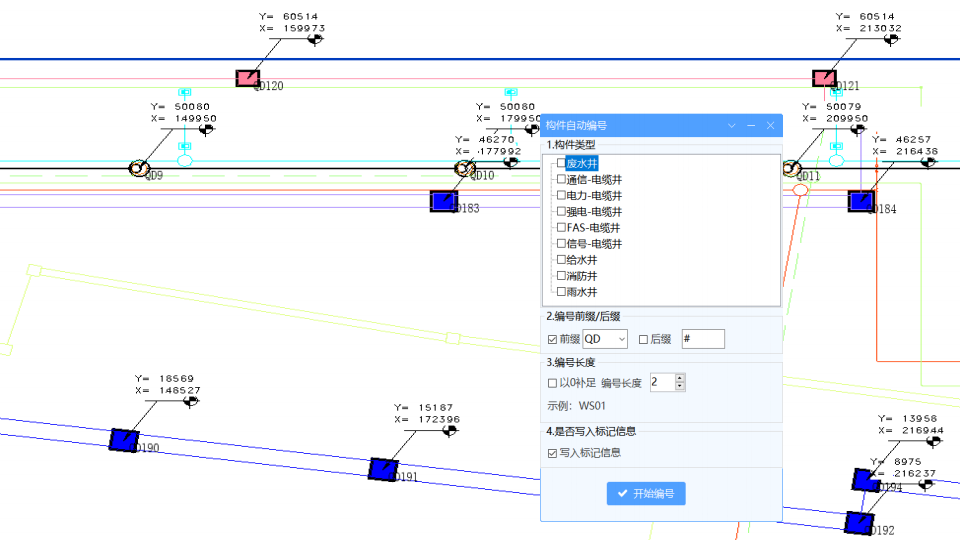The image size is (960, 540).
Task: Uncheck the 前缀 prefix checkbox
Action: tap(552, 339)
